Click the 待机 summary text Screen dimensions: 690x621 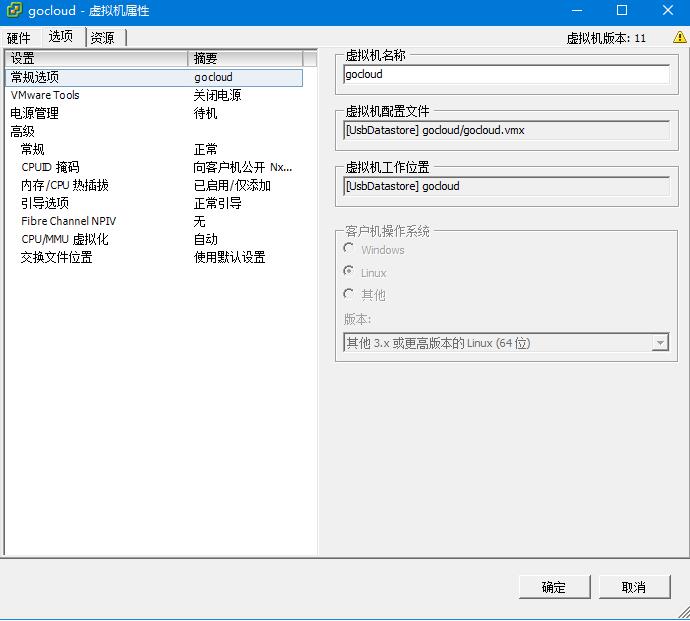206,113
